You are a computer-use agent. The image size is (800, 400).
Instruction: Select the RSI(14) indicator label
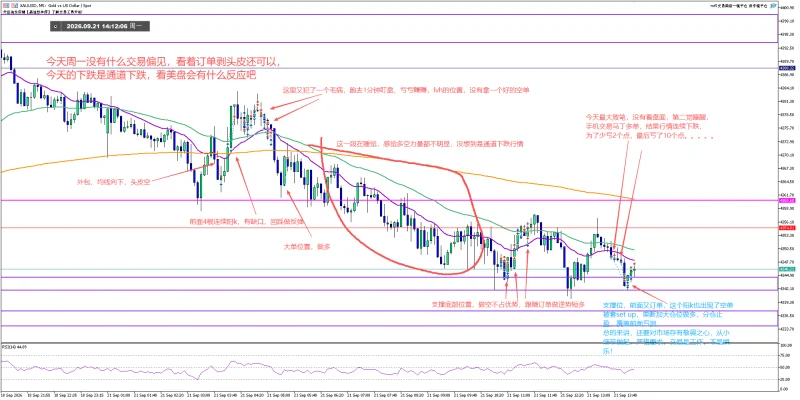coord(12,347)
